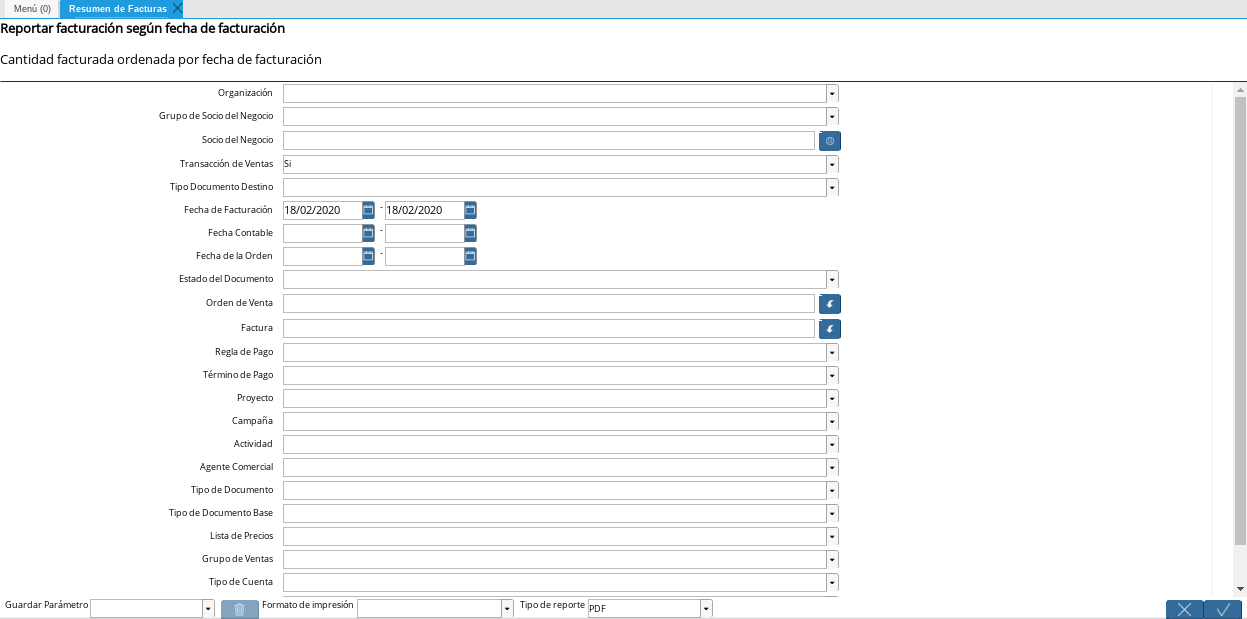Open the Regla de Pago dropdown
1247x619 pixels.
pyautogui.click(x=832, y=352)
